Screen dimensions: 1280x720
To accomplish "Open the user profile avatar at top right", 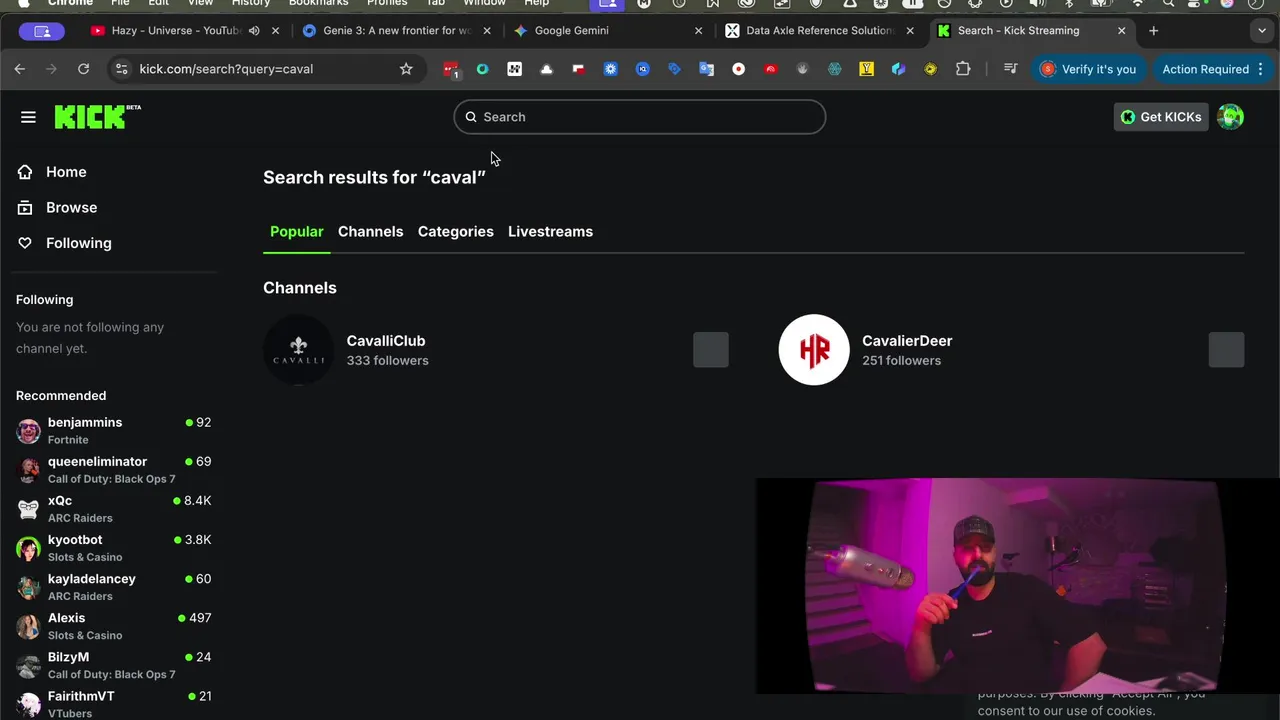I will pyautogui.click(x=1230, y=117).
